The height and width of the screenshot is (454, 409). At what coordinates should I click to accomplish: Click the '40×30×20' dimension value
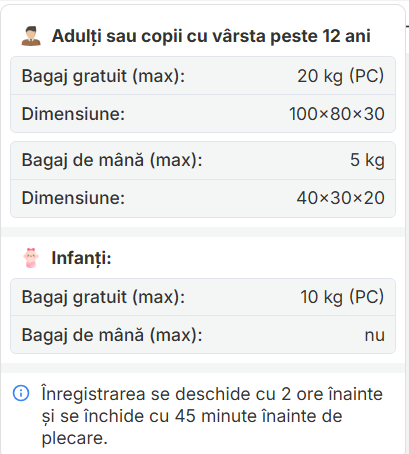coord(341,198)
